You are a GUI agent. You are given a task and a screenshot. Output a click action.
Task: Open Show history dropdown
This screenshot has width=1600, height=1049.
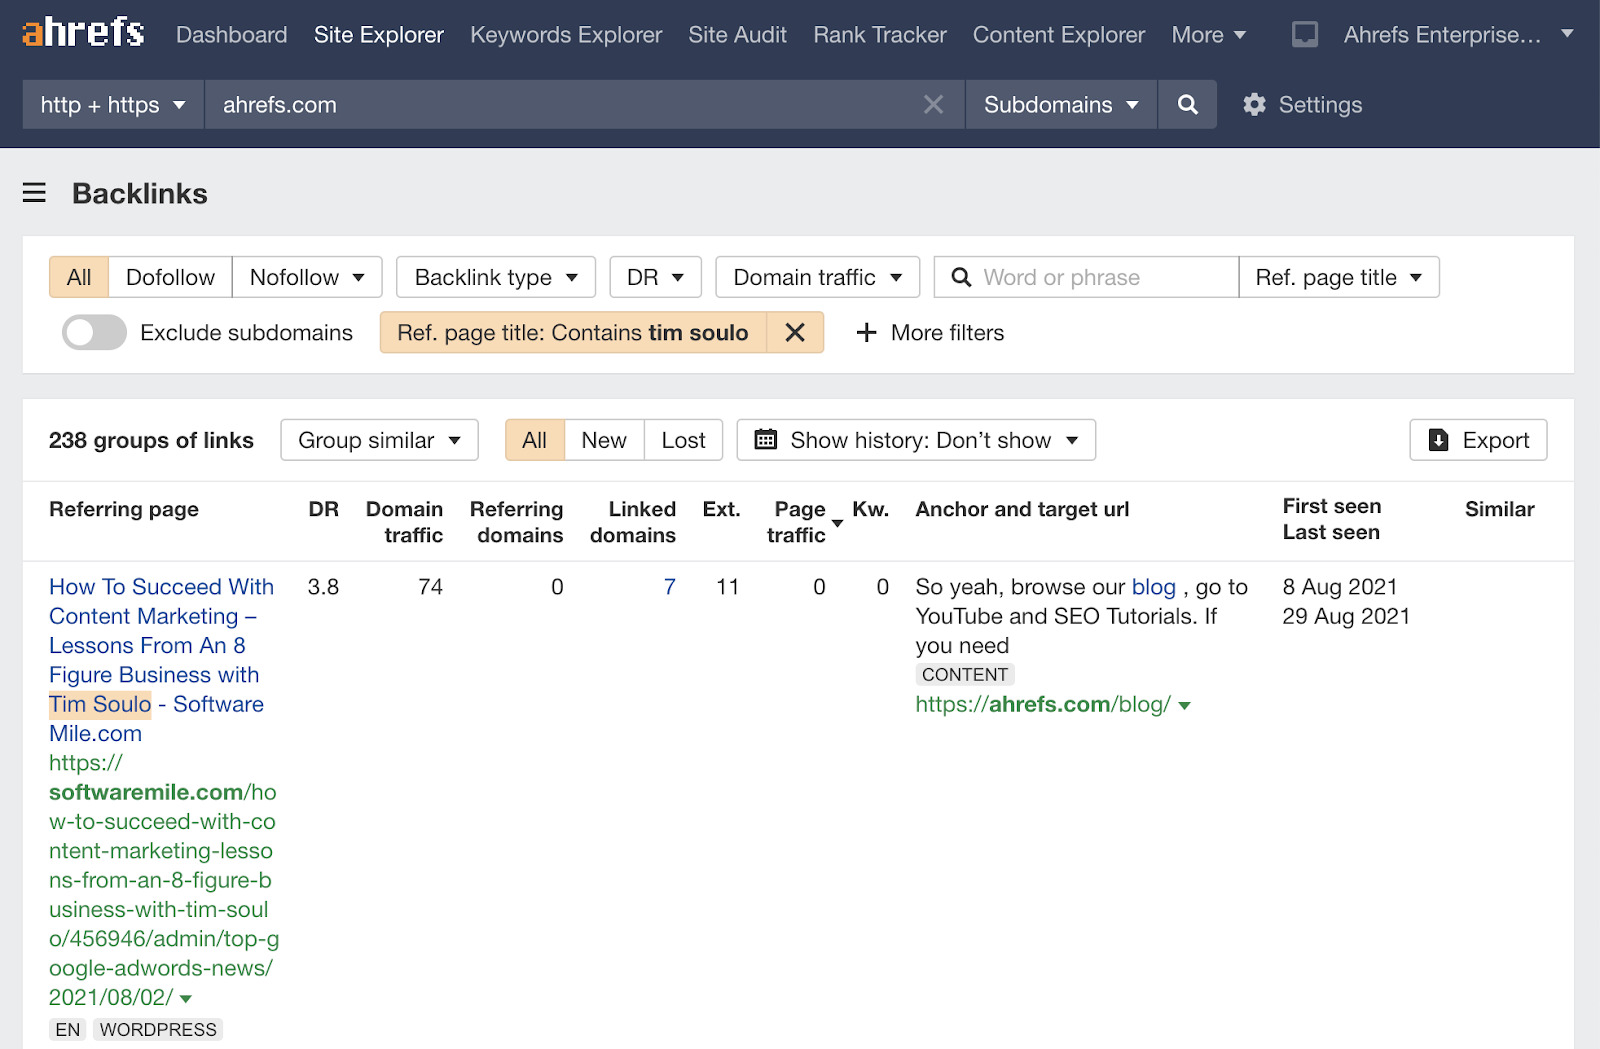915,440
